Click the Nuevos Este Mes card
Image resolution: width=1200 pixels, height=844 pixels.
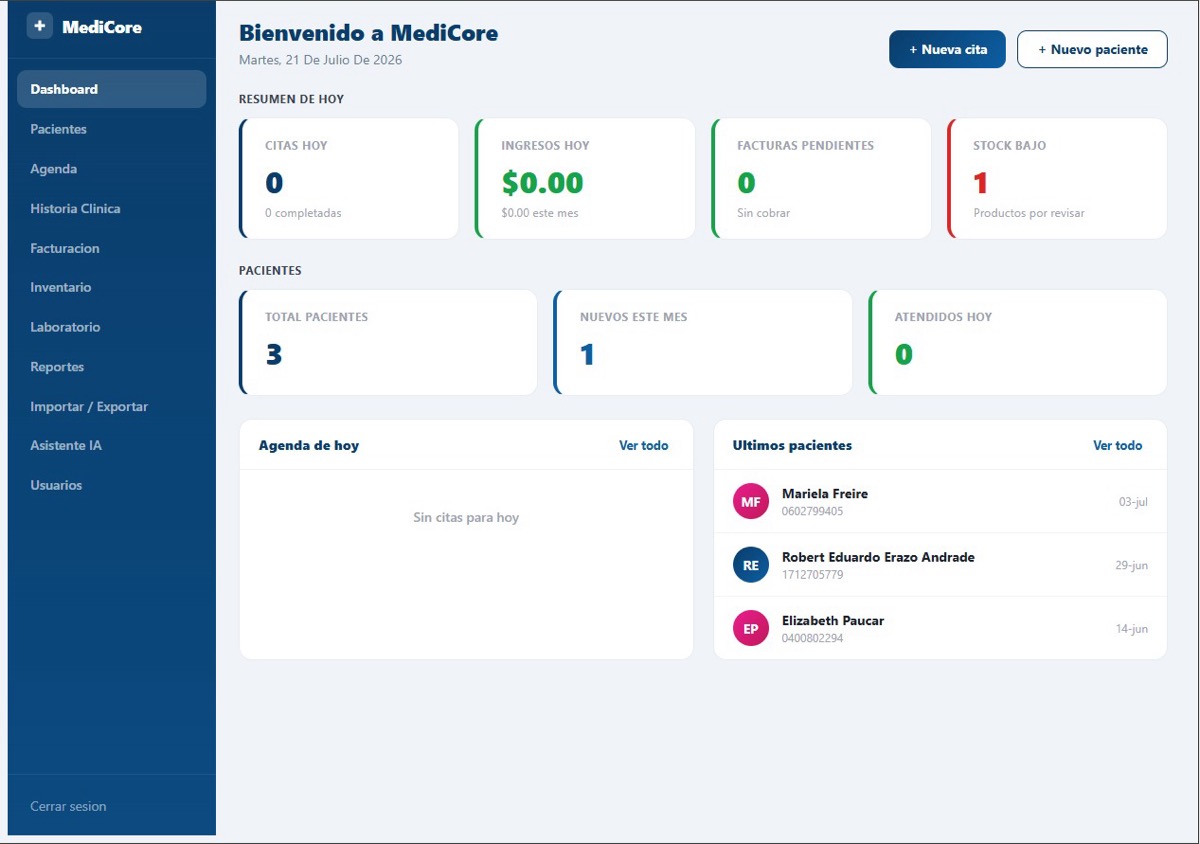coord(703,343)
